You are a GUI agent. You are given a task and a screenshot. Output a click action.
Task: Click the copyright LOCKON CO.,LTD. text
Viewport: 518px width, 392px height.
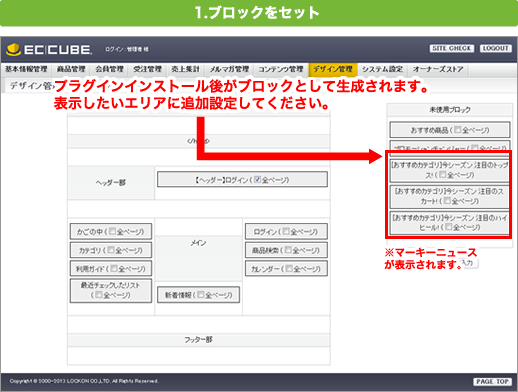click(x=84, y=381)
